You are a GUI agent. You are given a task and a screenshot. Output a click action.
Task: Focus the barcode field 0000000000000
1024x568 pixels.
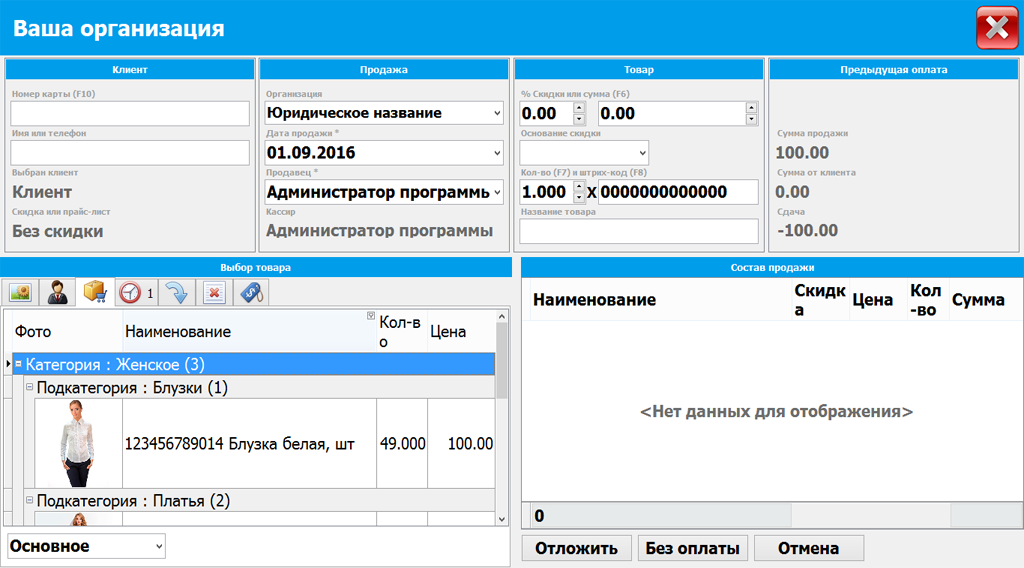pyautogui.click(x=678, y=192)
